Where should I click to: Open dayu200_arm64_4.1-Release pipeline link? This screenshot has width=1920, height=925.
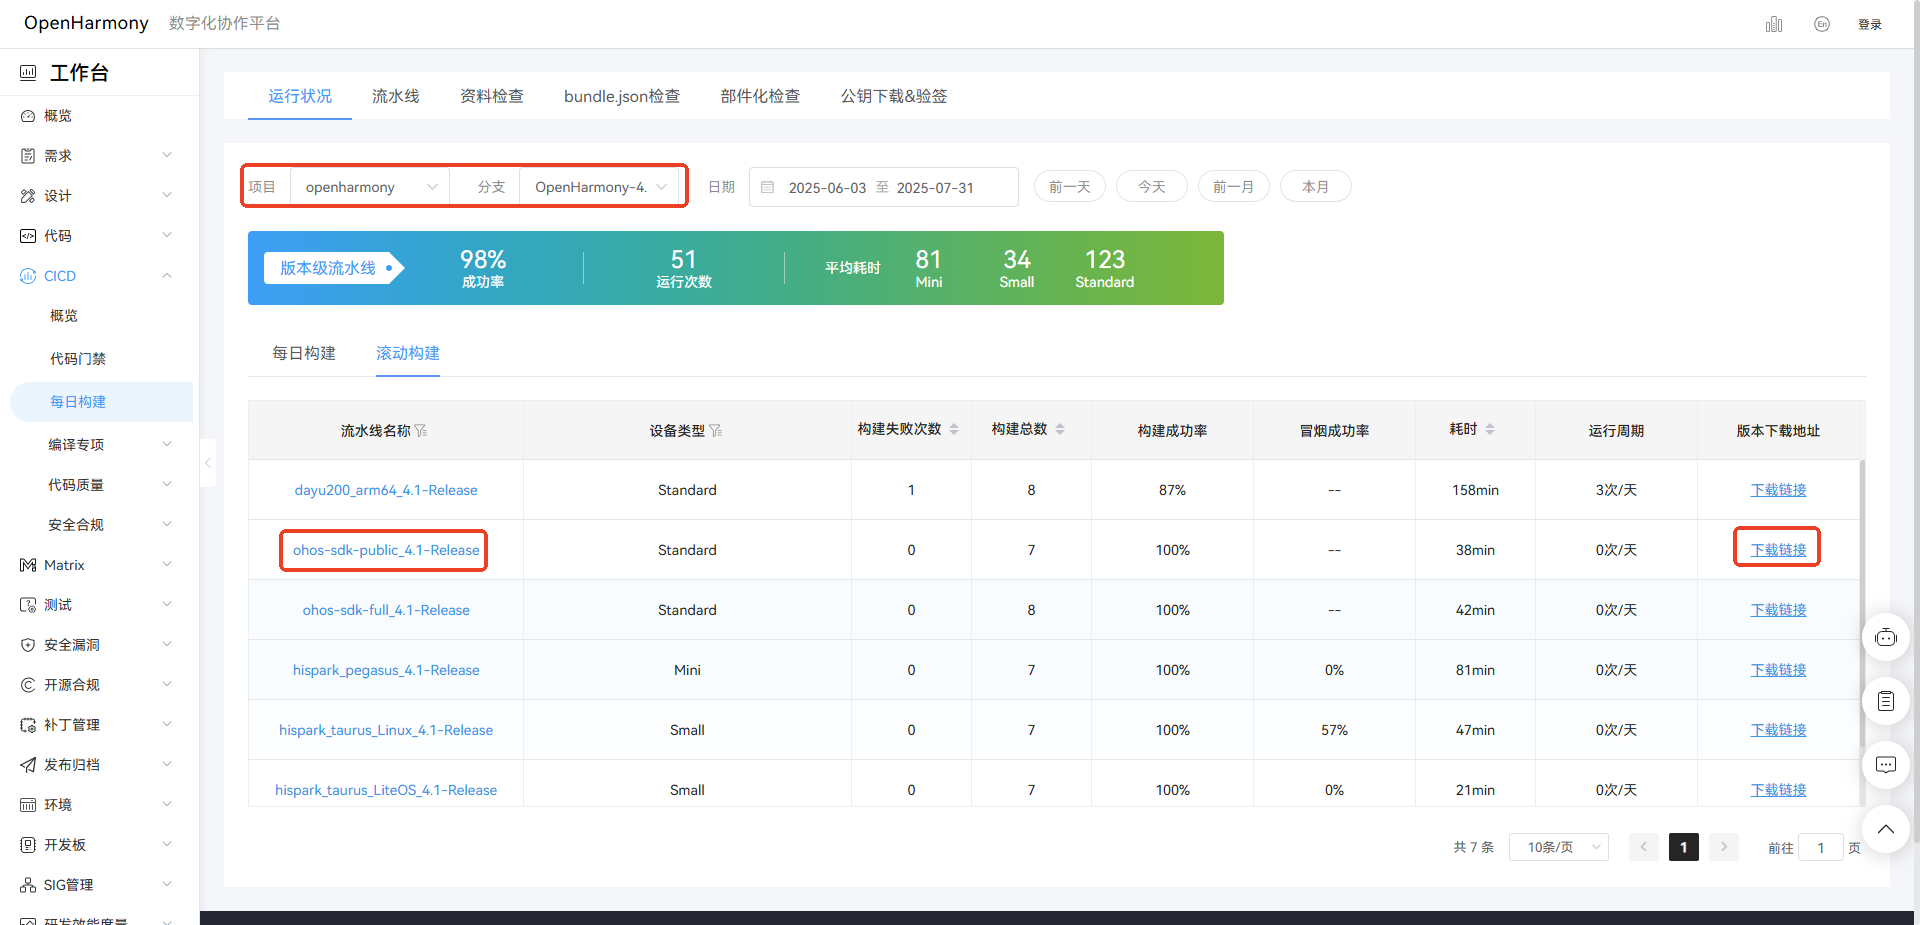(x=386, y=490)
